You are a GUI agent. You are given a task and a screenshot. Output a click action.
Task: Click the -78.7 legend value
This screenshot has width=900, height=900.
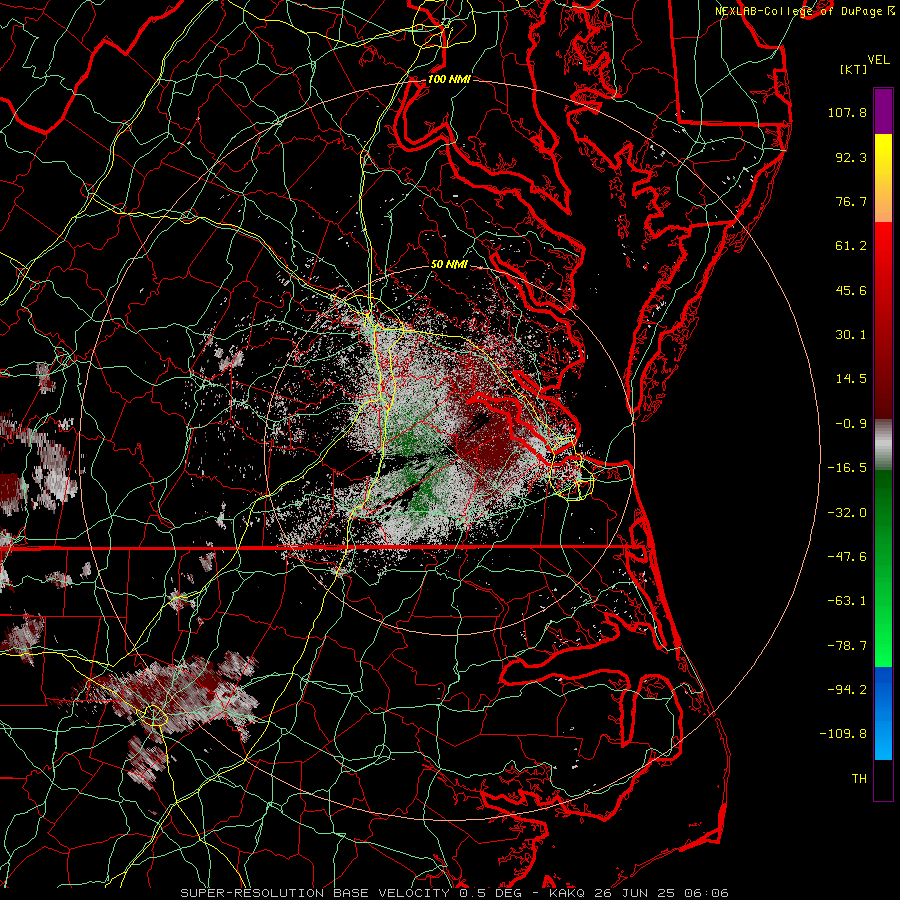pos(847,646)
